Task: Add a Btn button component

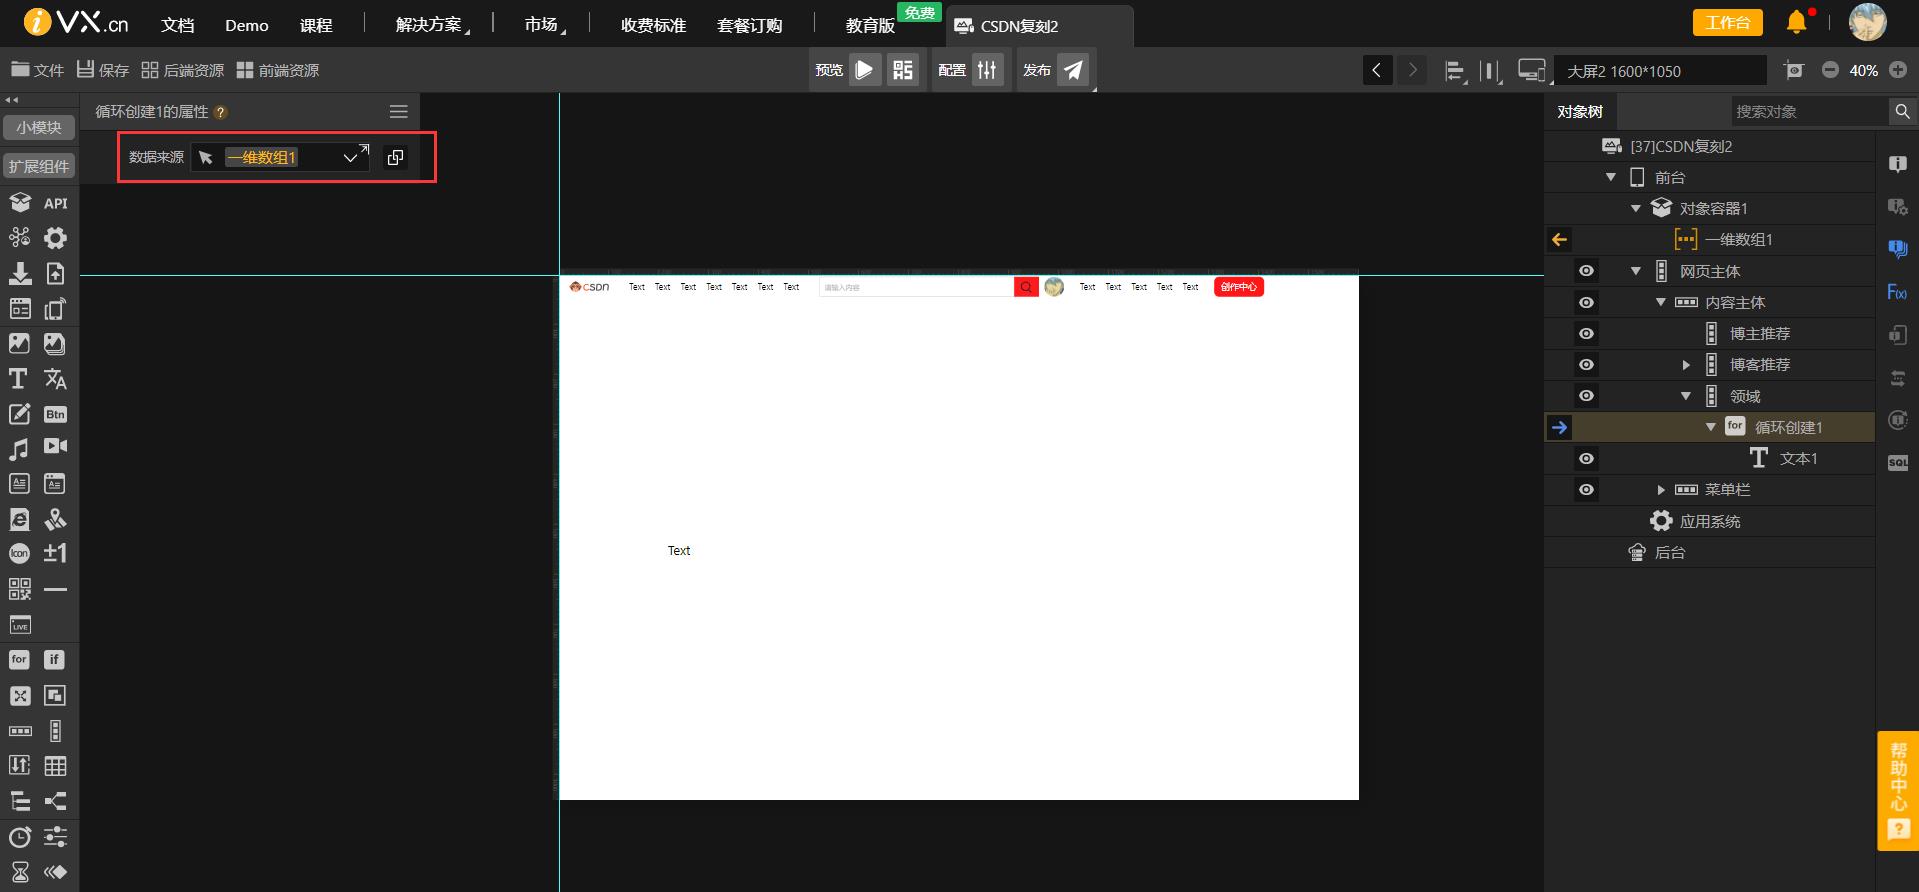Action: 55,414
